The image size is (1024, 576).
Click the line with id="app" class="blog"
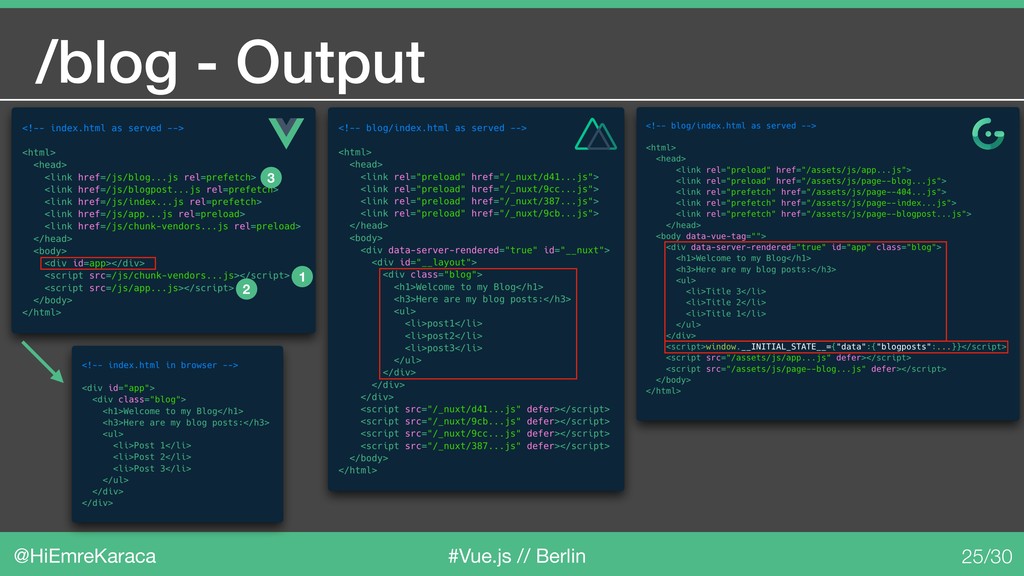[x=804, y=248]
